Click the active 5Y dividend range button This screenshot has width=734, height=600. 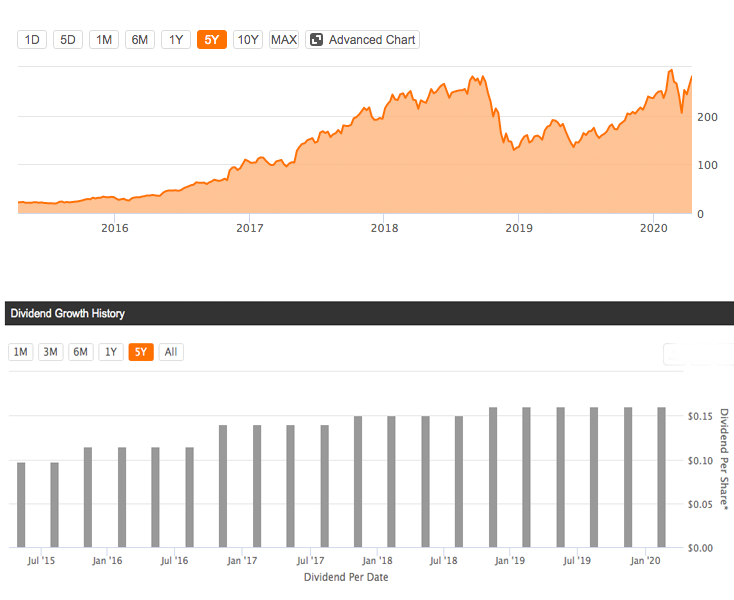pos(141,352)
